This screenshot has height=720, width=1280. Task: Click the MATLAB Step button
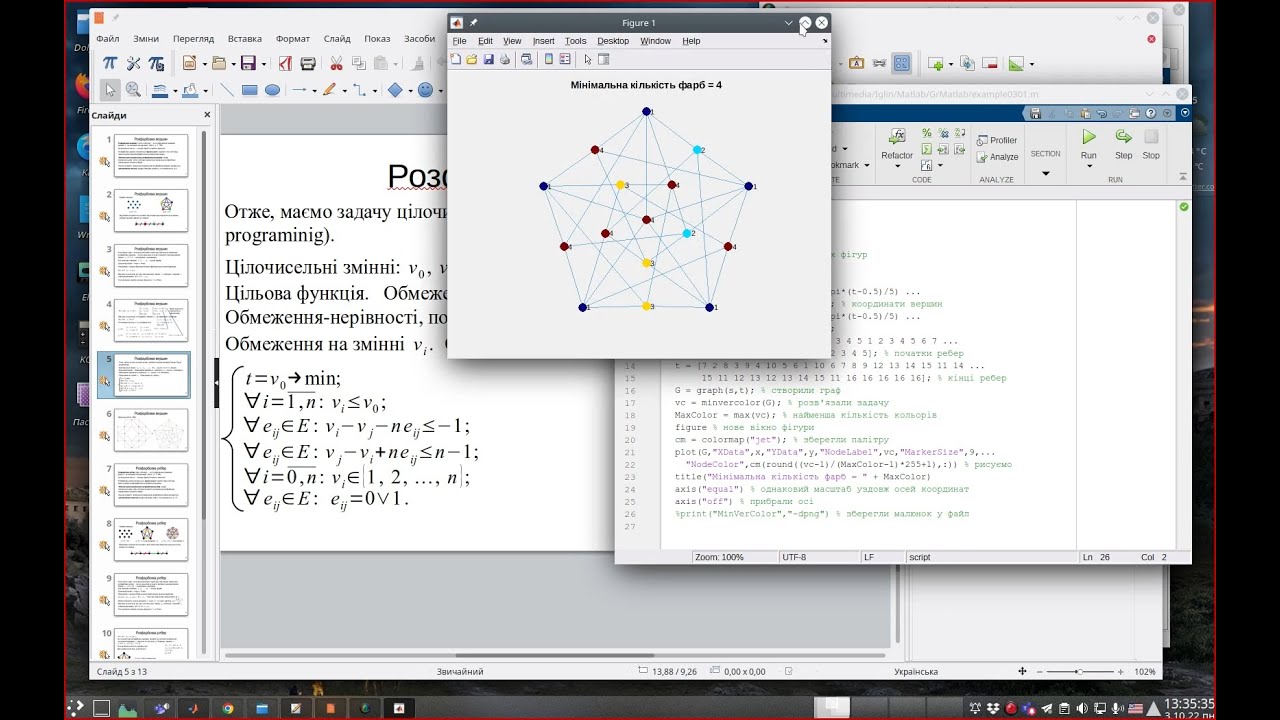(1123, 142)
